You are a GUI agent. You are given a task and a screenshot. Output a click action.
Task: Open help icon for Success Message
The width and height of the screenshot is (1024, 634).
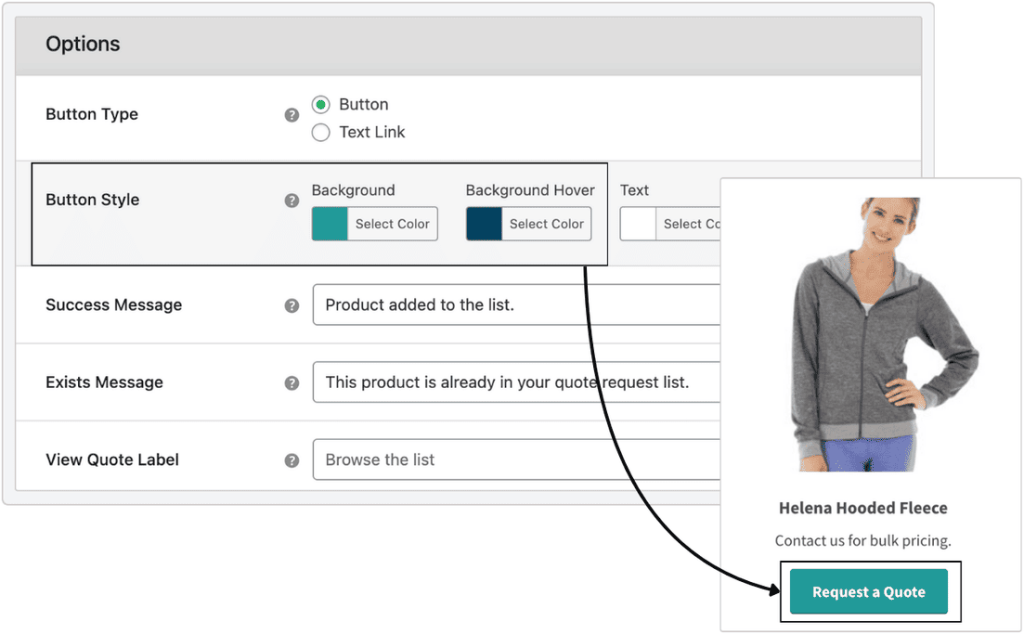[x=292, y=306]
